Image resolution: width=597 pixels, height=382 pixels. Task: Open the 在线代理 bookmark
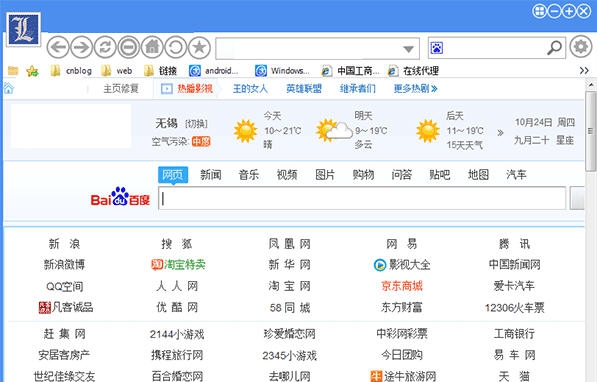413,71
